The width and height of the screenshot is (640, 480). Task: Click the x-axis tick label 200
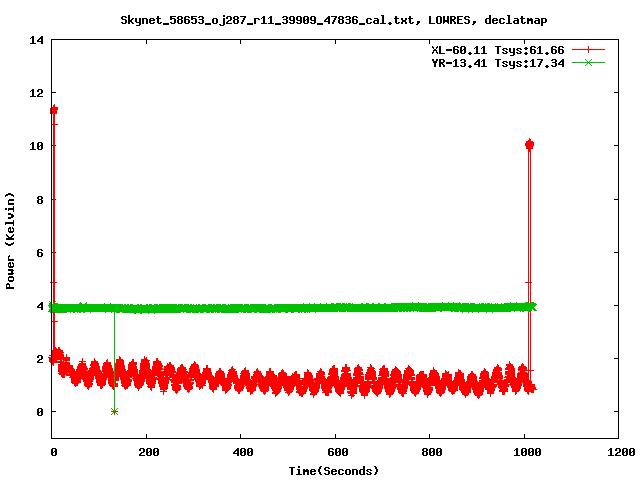point(147,452)
